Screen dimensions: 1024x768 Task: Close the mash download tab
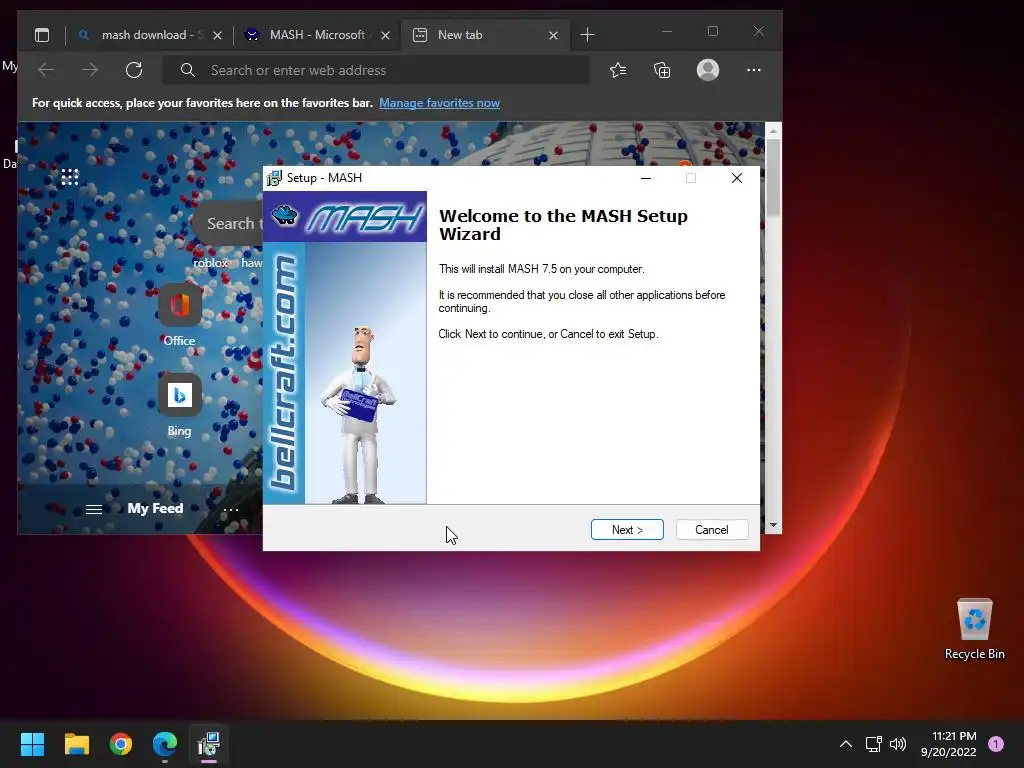click(x=217, y=35)
